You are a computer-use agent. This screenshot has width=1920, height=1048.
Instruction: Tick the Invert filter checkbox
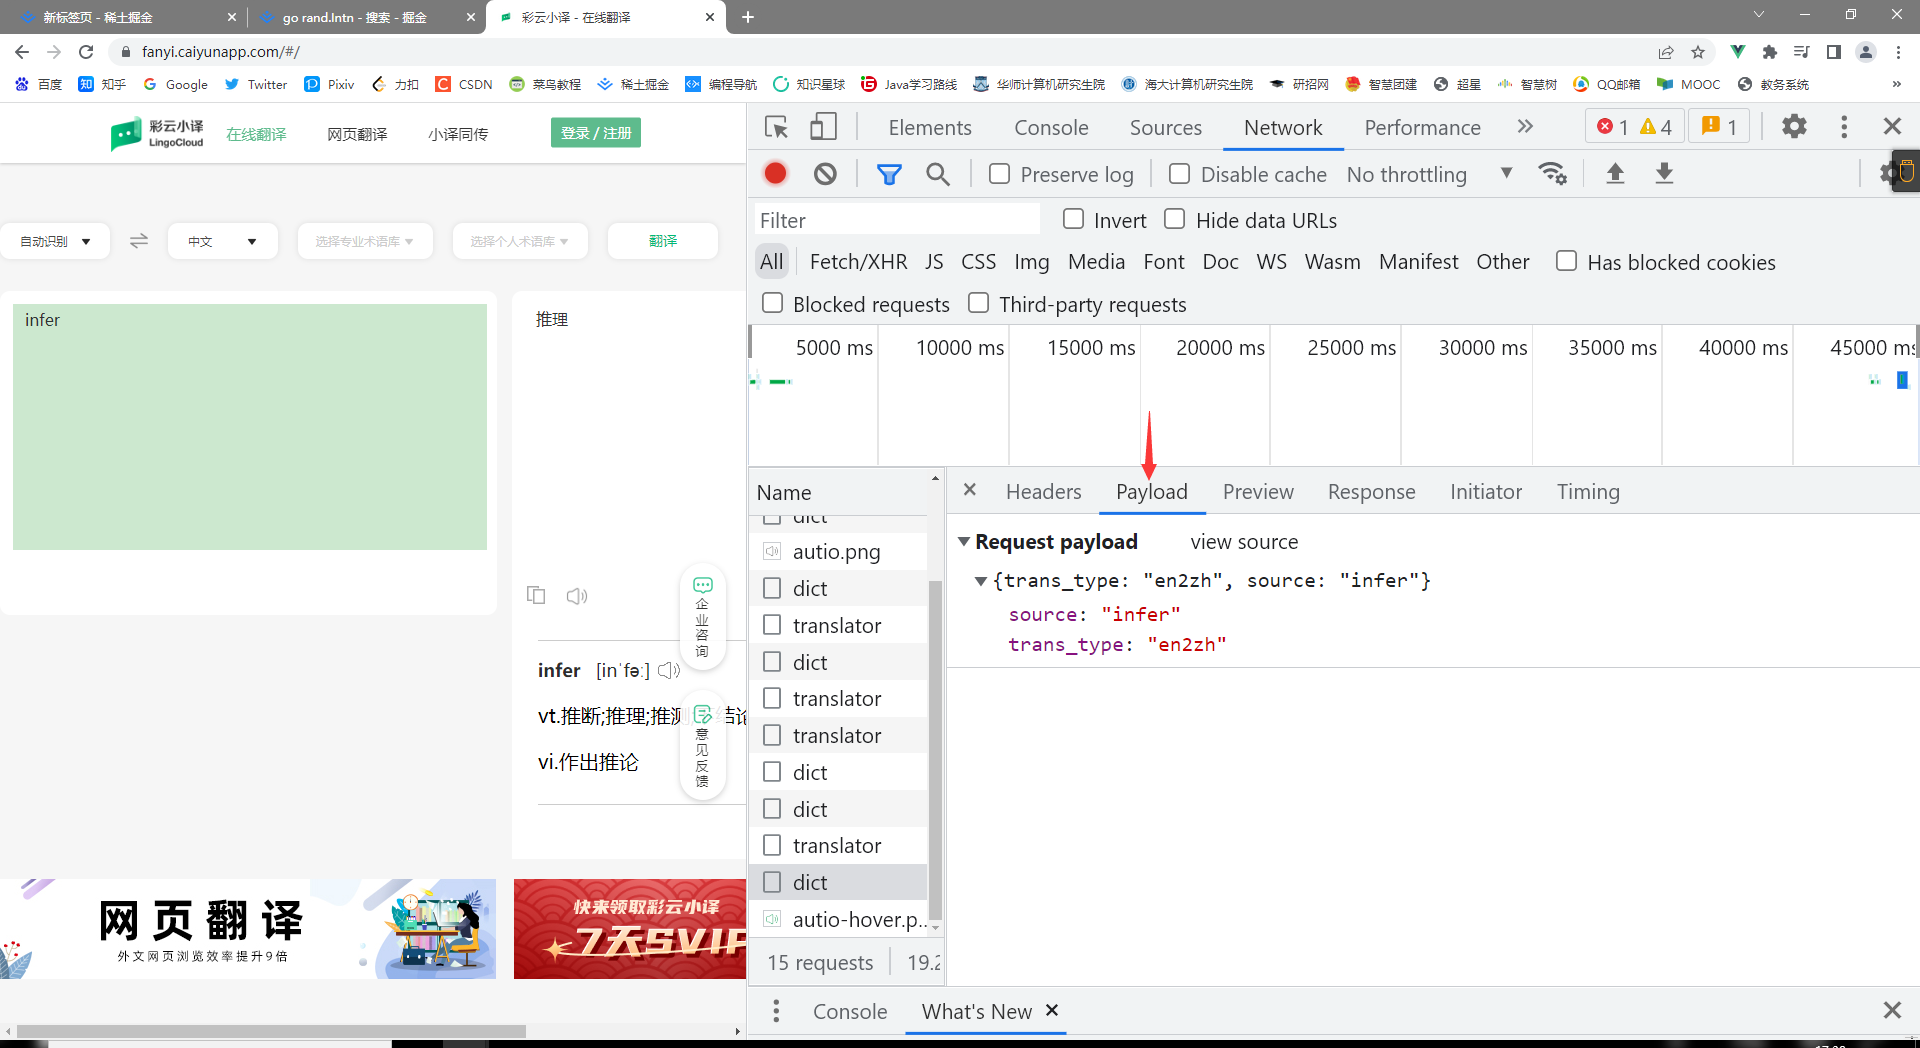tap(1073, 219)
